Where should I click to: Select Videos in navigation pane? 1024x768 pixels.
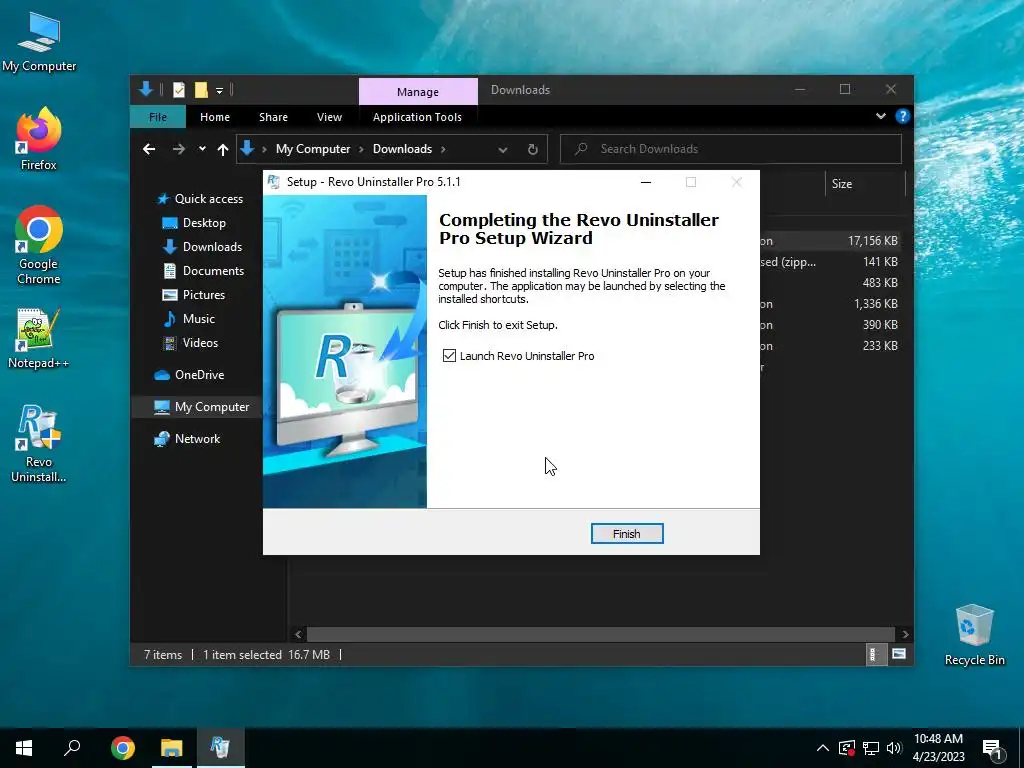[190, 343]
